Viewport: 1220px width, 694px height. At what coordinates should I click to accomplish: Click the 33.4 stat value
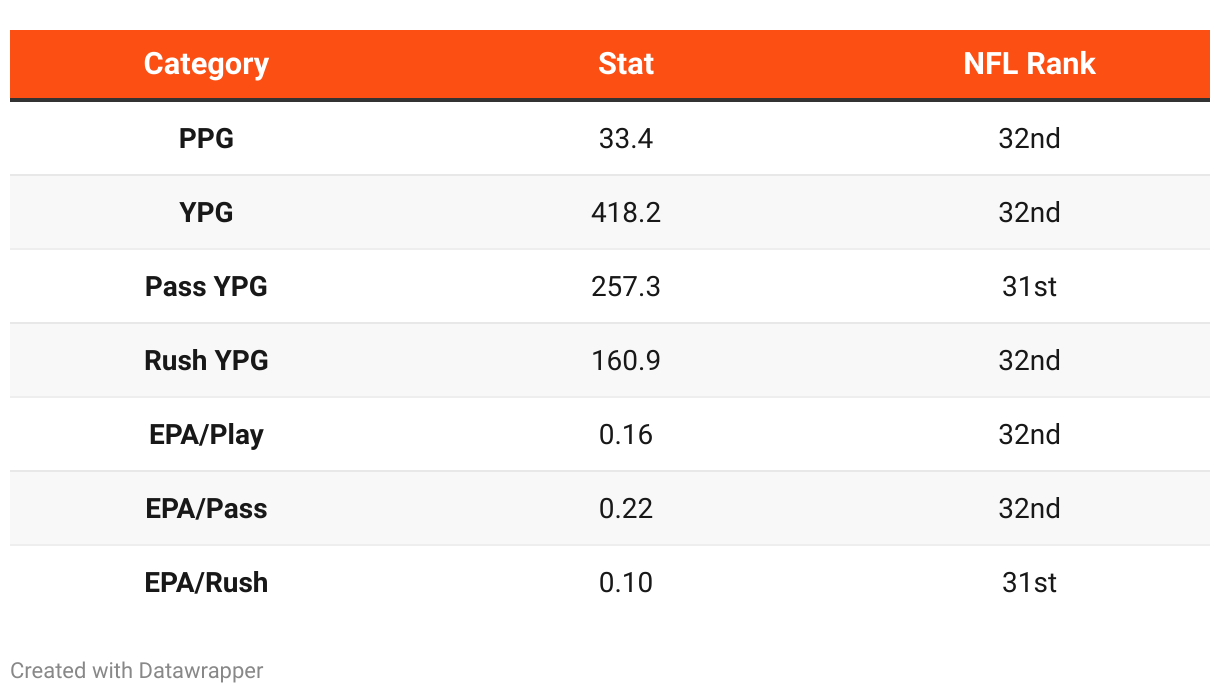click(x=626, y=138)
